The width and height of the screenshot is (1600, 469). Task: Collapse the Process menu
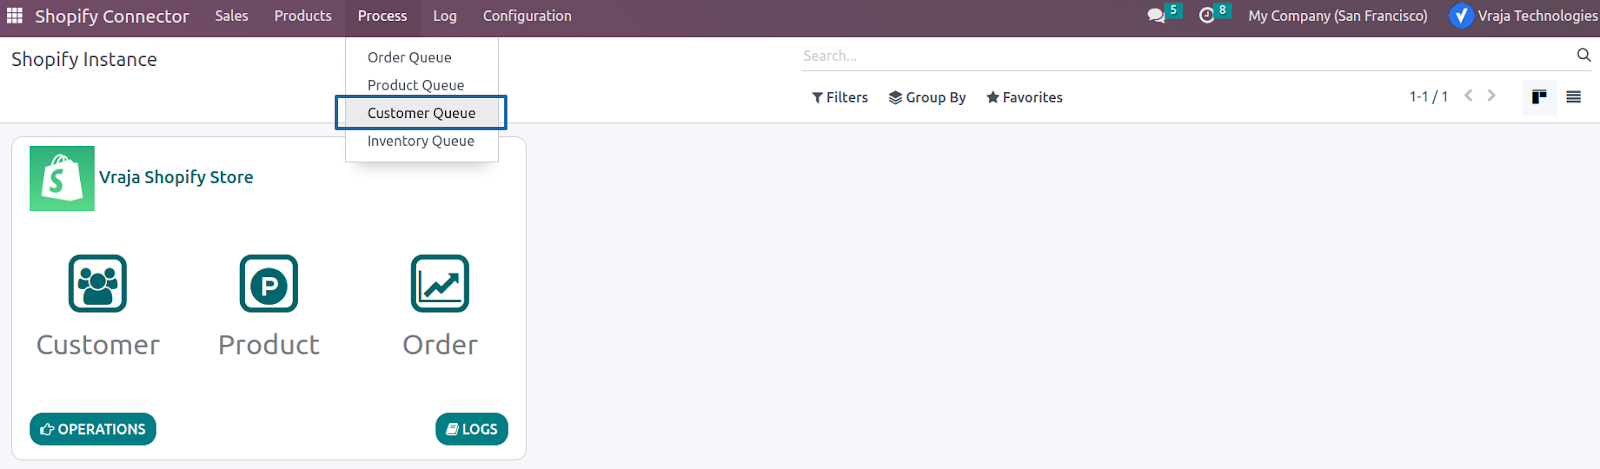tap(383, 16)
